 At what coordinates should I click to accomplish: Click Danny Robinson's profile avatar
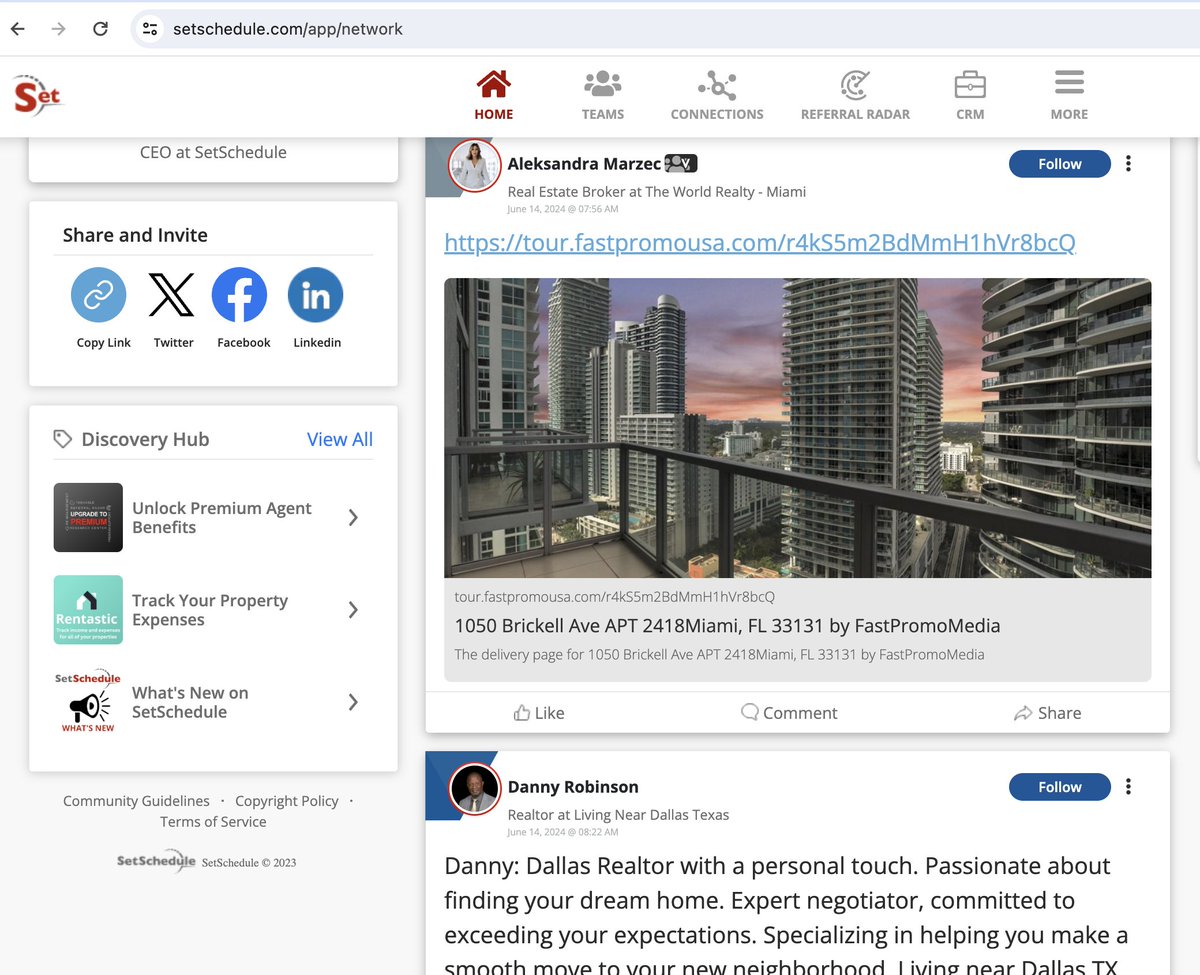(x=473, y=789)
